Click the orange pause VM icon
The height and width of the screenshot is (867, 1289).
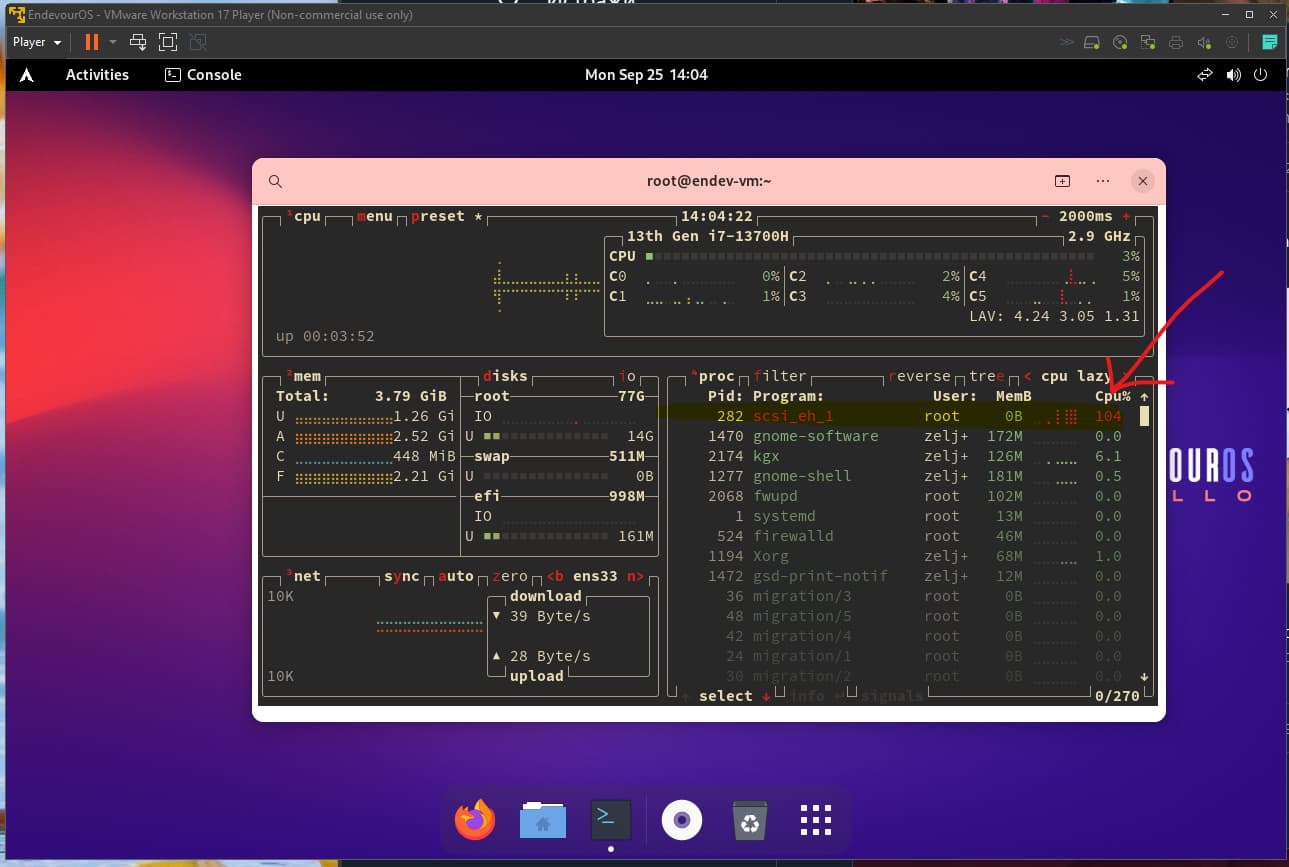coord(92,42)
